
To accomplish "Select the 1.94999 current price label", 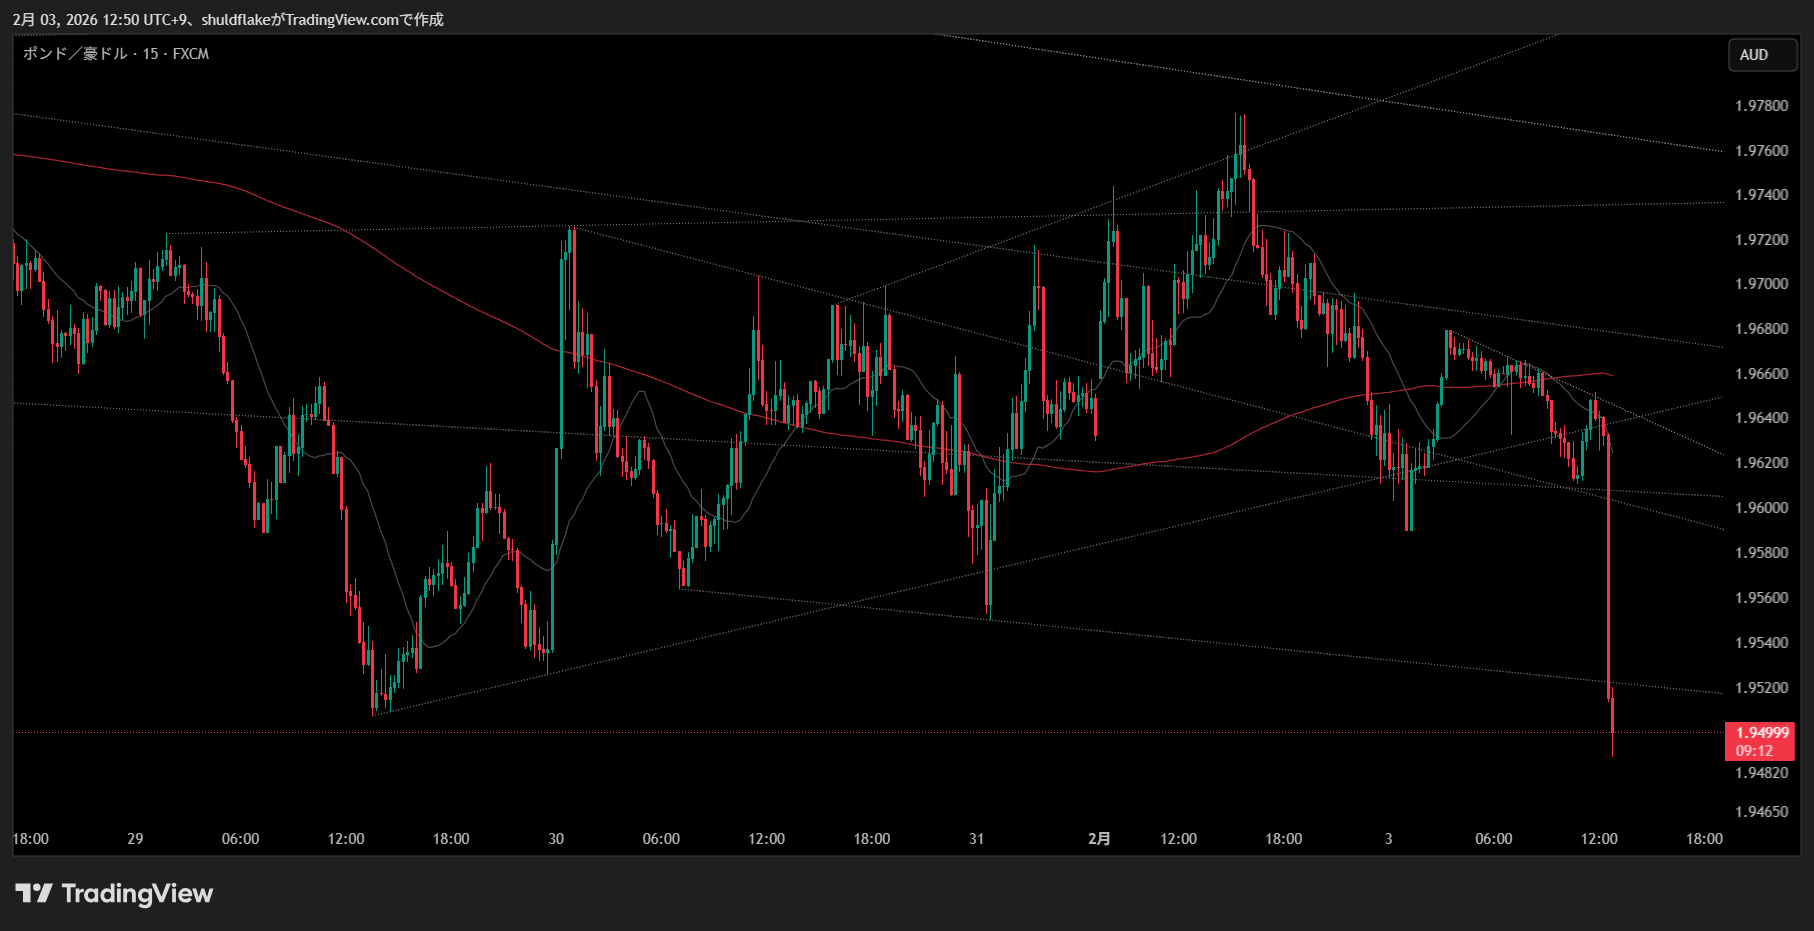I will [x=1761, y=733].
